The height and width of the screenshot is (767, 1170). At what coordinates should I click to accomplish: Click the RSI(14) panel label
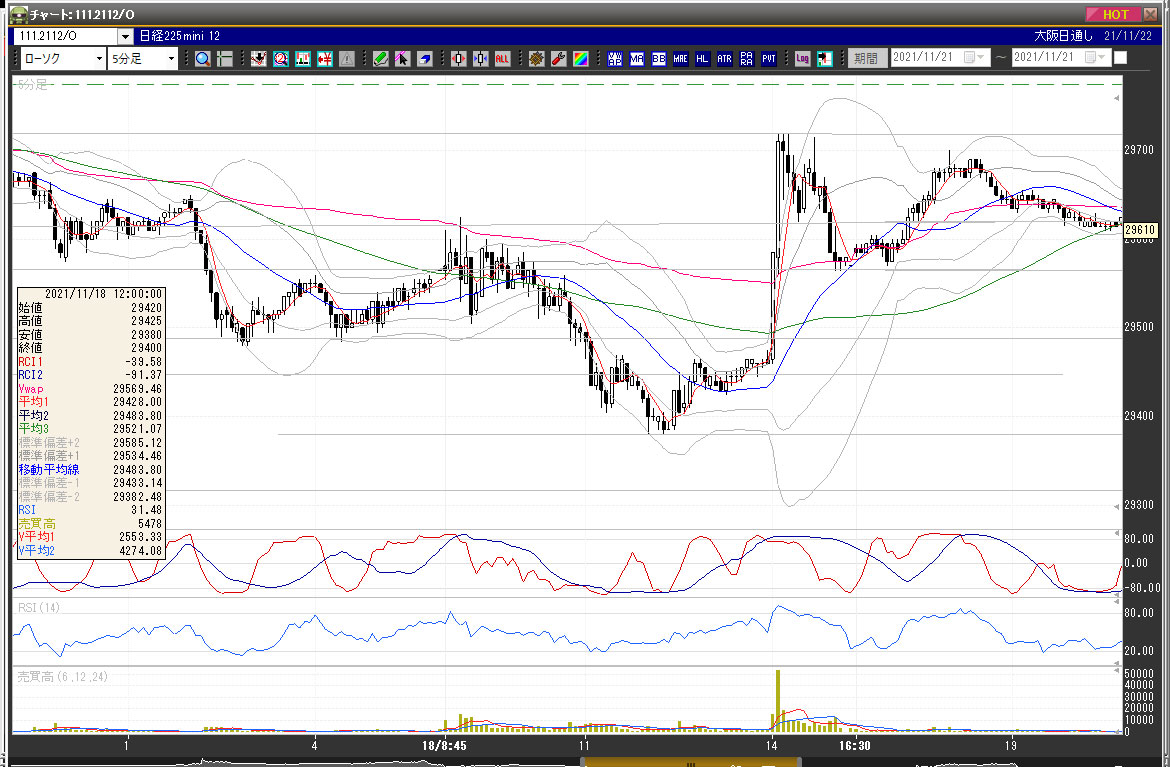pos(39,607)
